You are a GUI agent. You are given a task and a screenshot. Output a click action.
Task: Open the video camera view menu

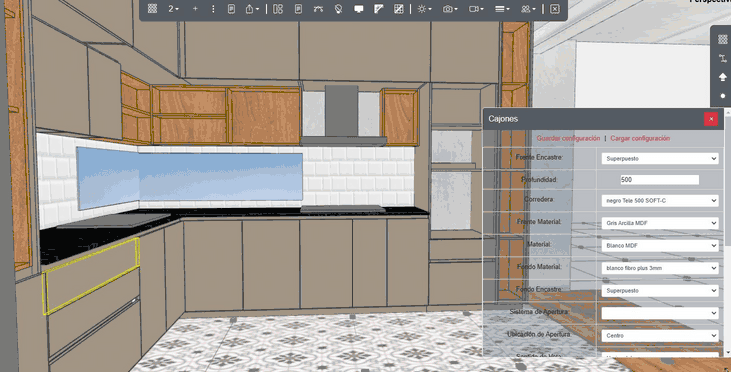coord(476,8)
